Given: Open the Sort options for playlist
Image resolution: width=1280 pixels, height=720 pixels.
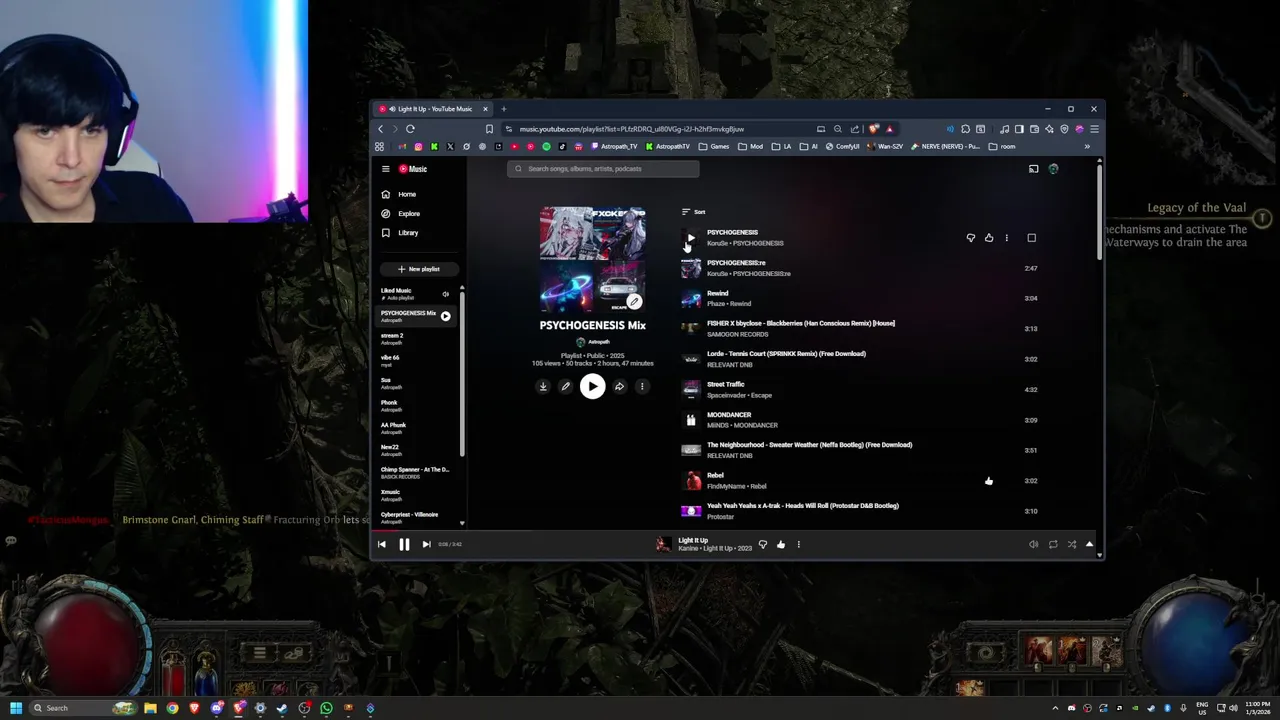Looking at the screenshot, I should [693, 212].
